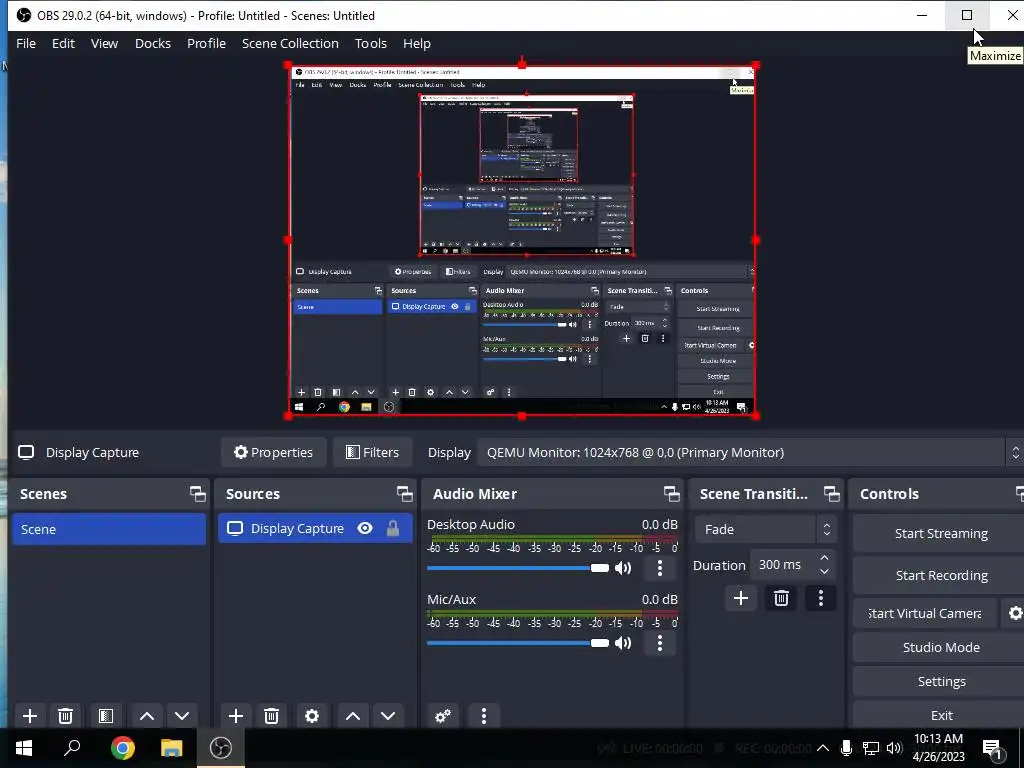Open the notifications action center
The height and width of the screenshot is (768, 1024).
coord(991,748)
